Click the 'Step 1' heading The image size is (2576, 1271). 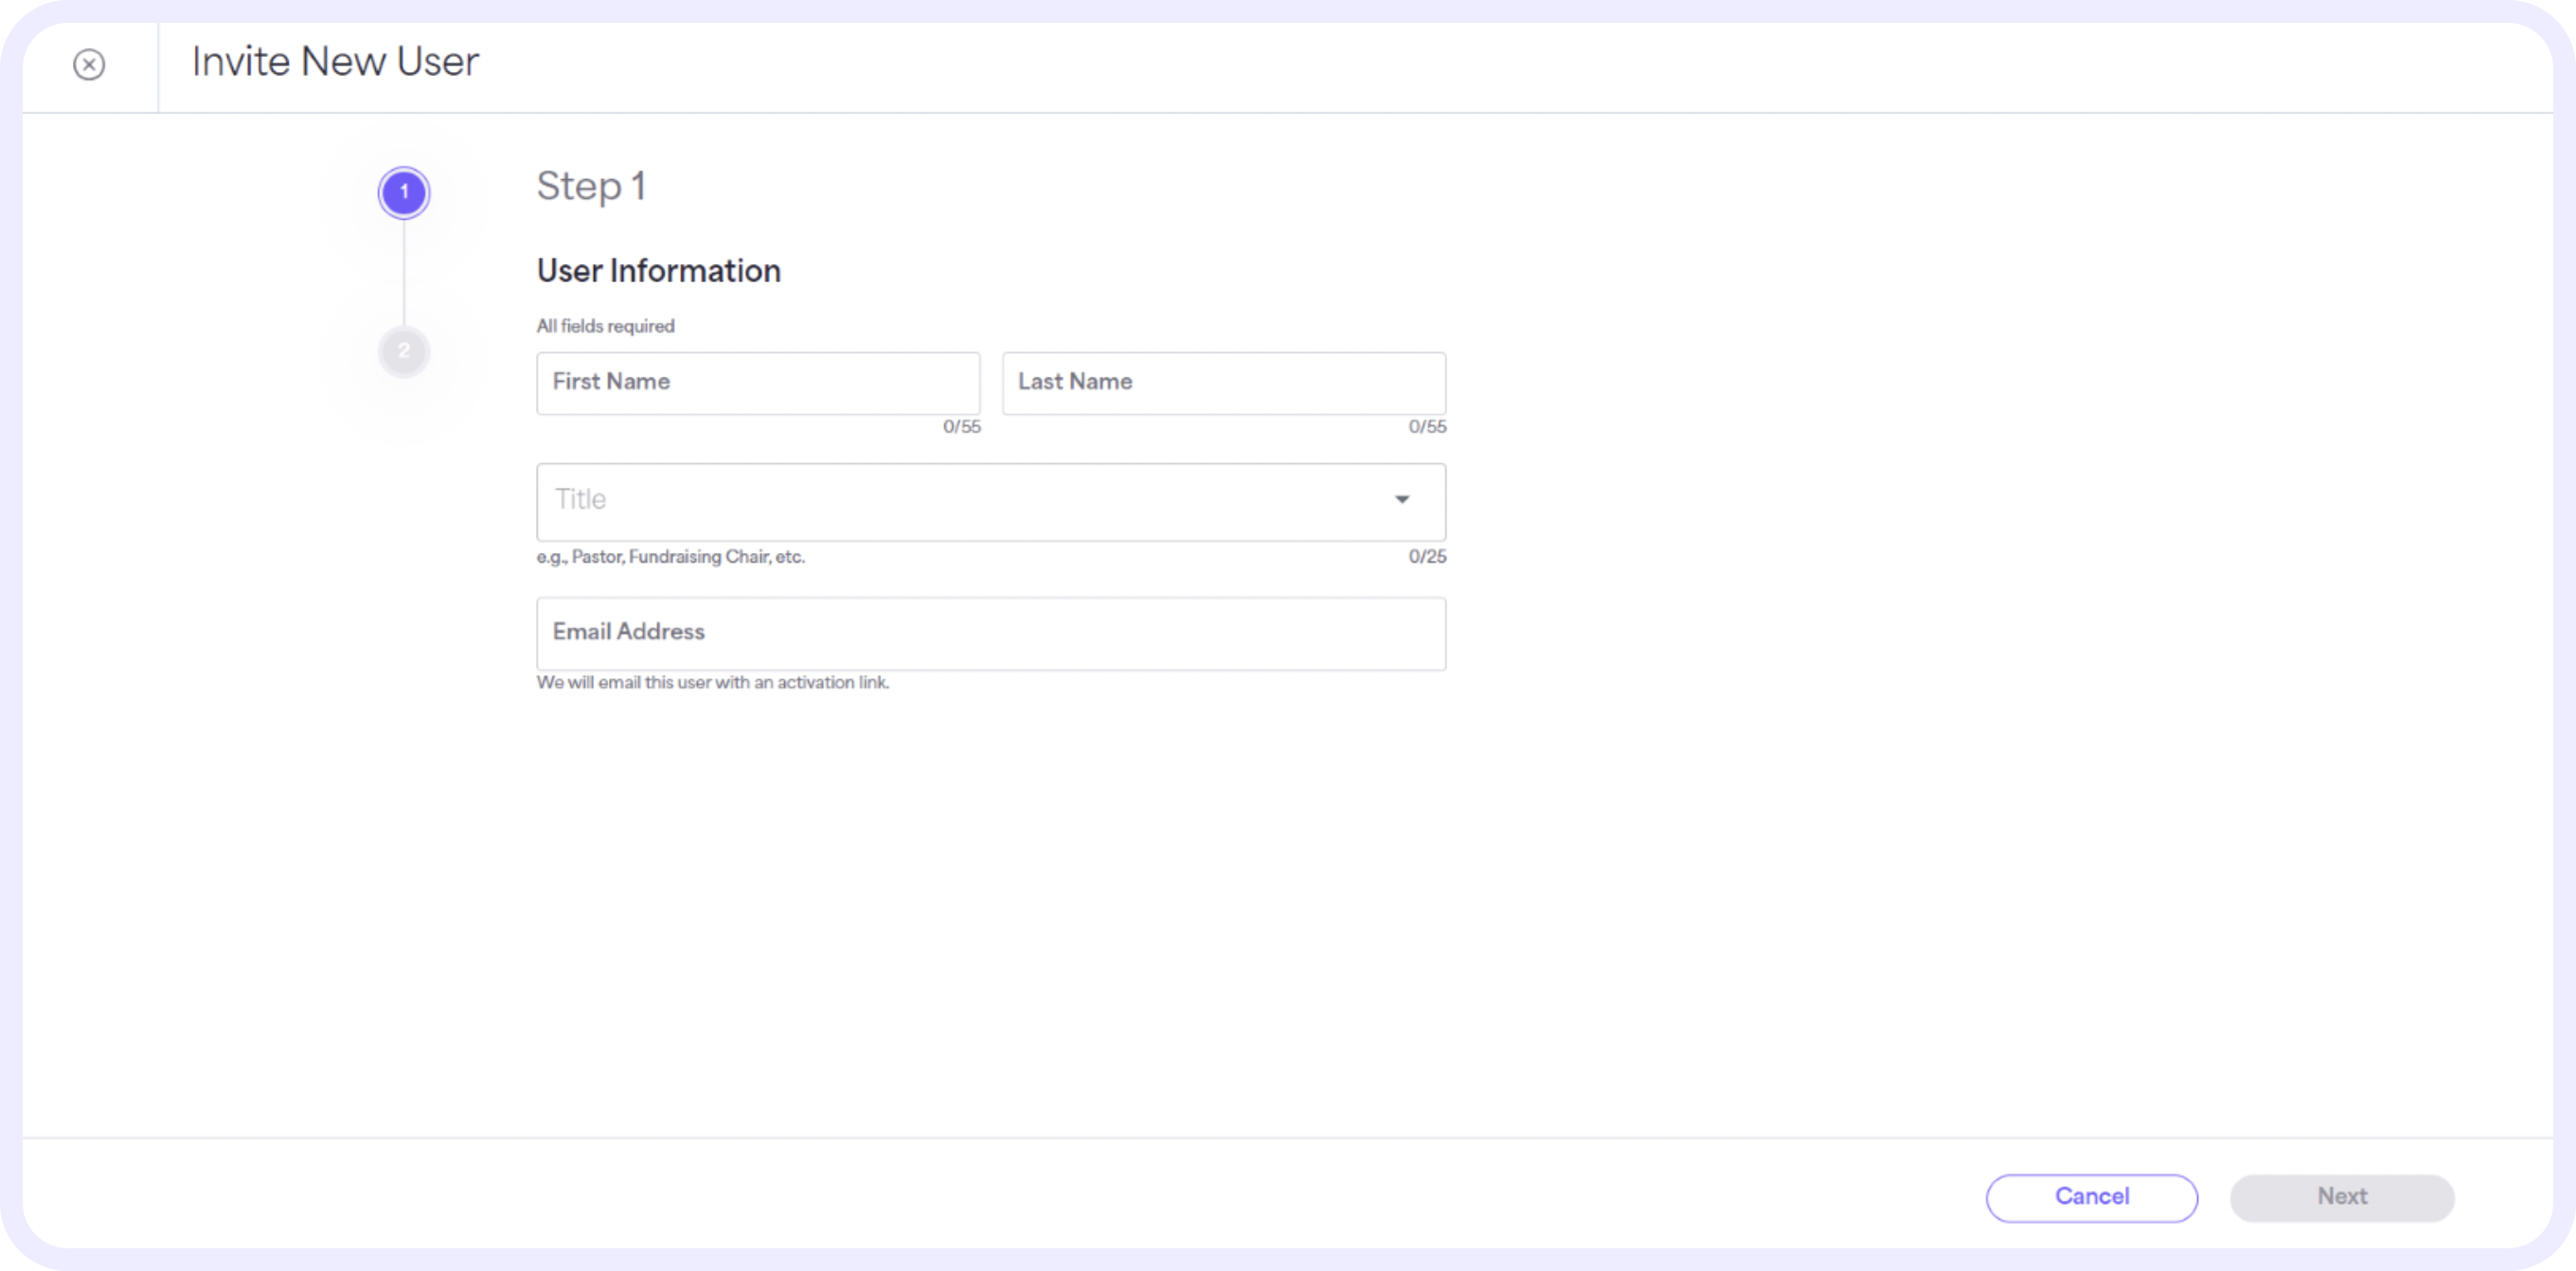591,187
